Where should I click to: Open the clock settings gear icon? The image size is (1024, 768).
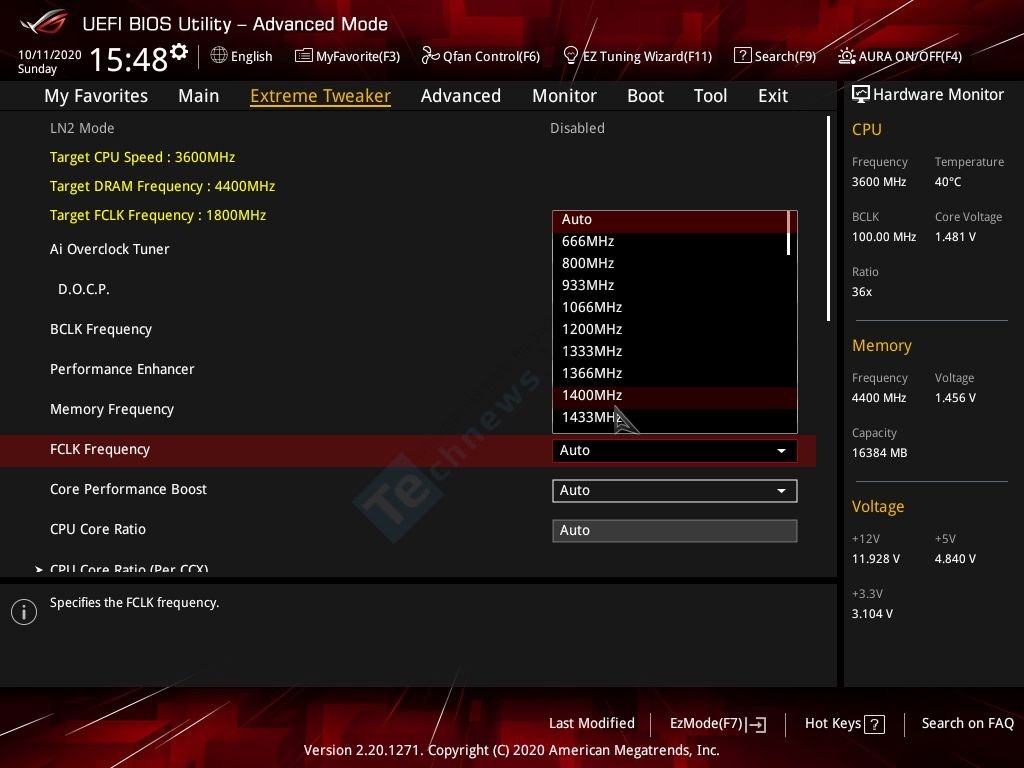[179, 52]
